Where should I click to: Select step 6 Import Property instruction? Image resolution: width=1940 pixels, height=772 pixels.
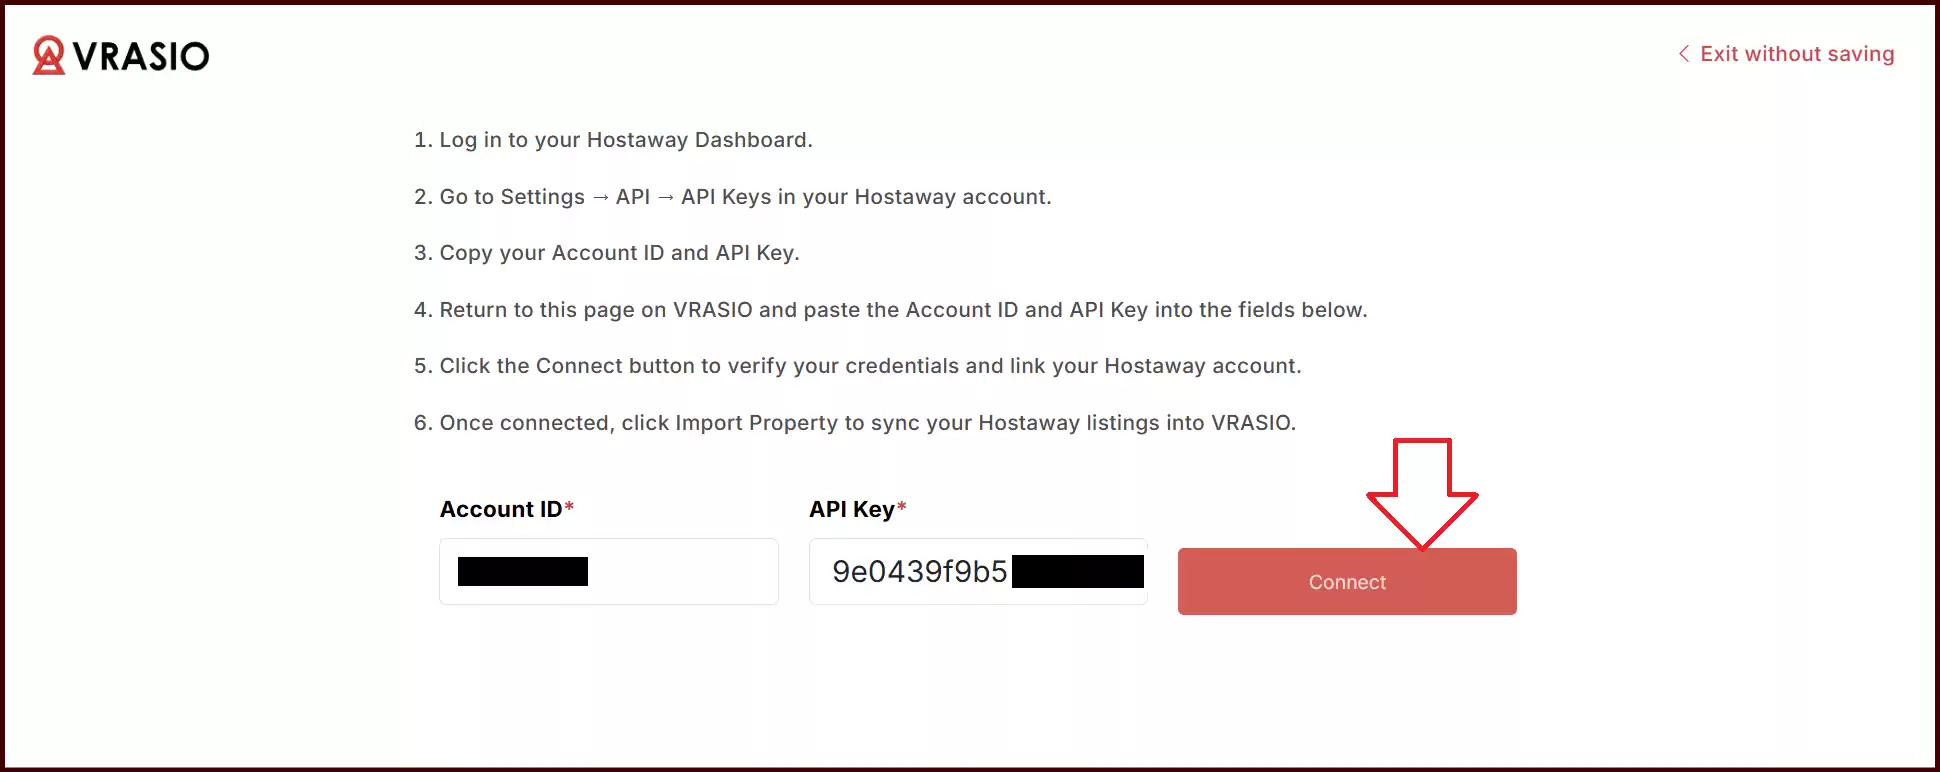[855, 423]
